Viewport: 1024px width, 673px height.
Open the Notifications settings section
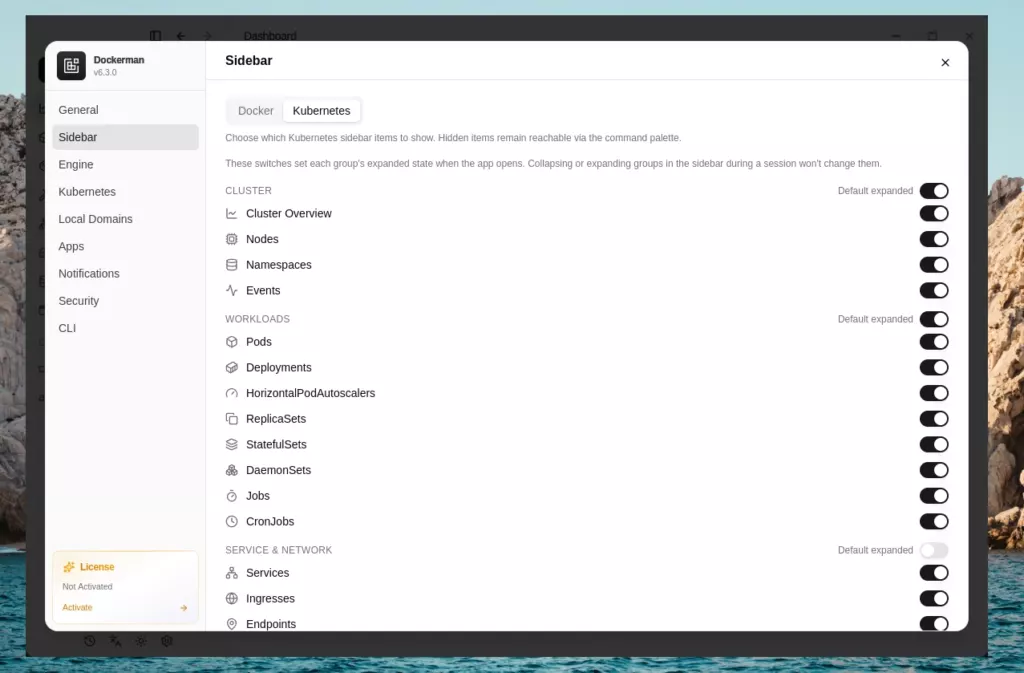125,274
